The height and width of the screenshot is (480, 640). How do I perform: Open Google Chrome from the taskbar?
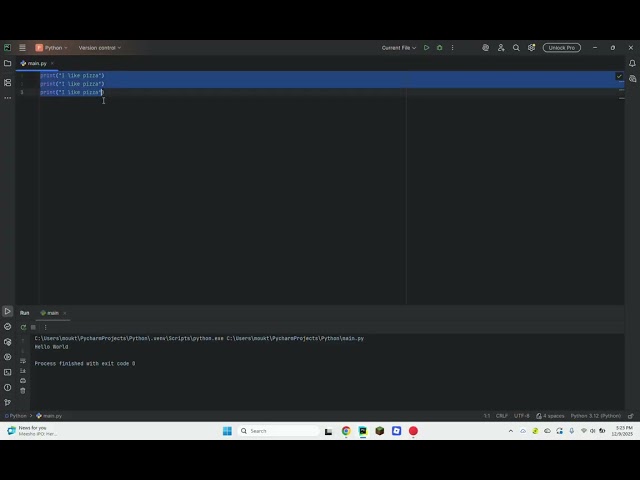(346, 431)
